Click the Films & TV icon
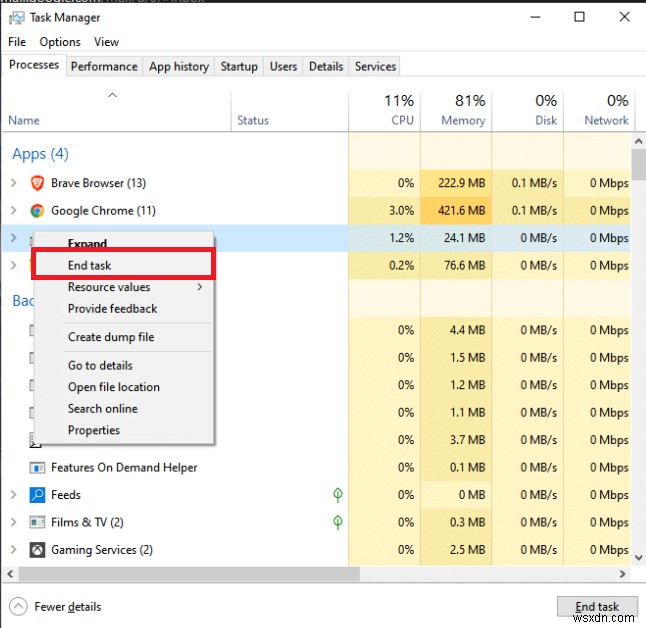 pos(37,522)
